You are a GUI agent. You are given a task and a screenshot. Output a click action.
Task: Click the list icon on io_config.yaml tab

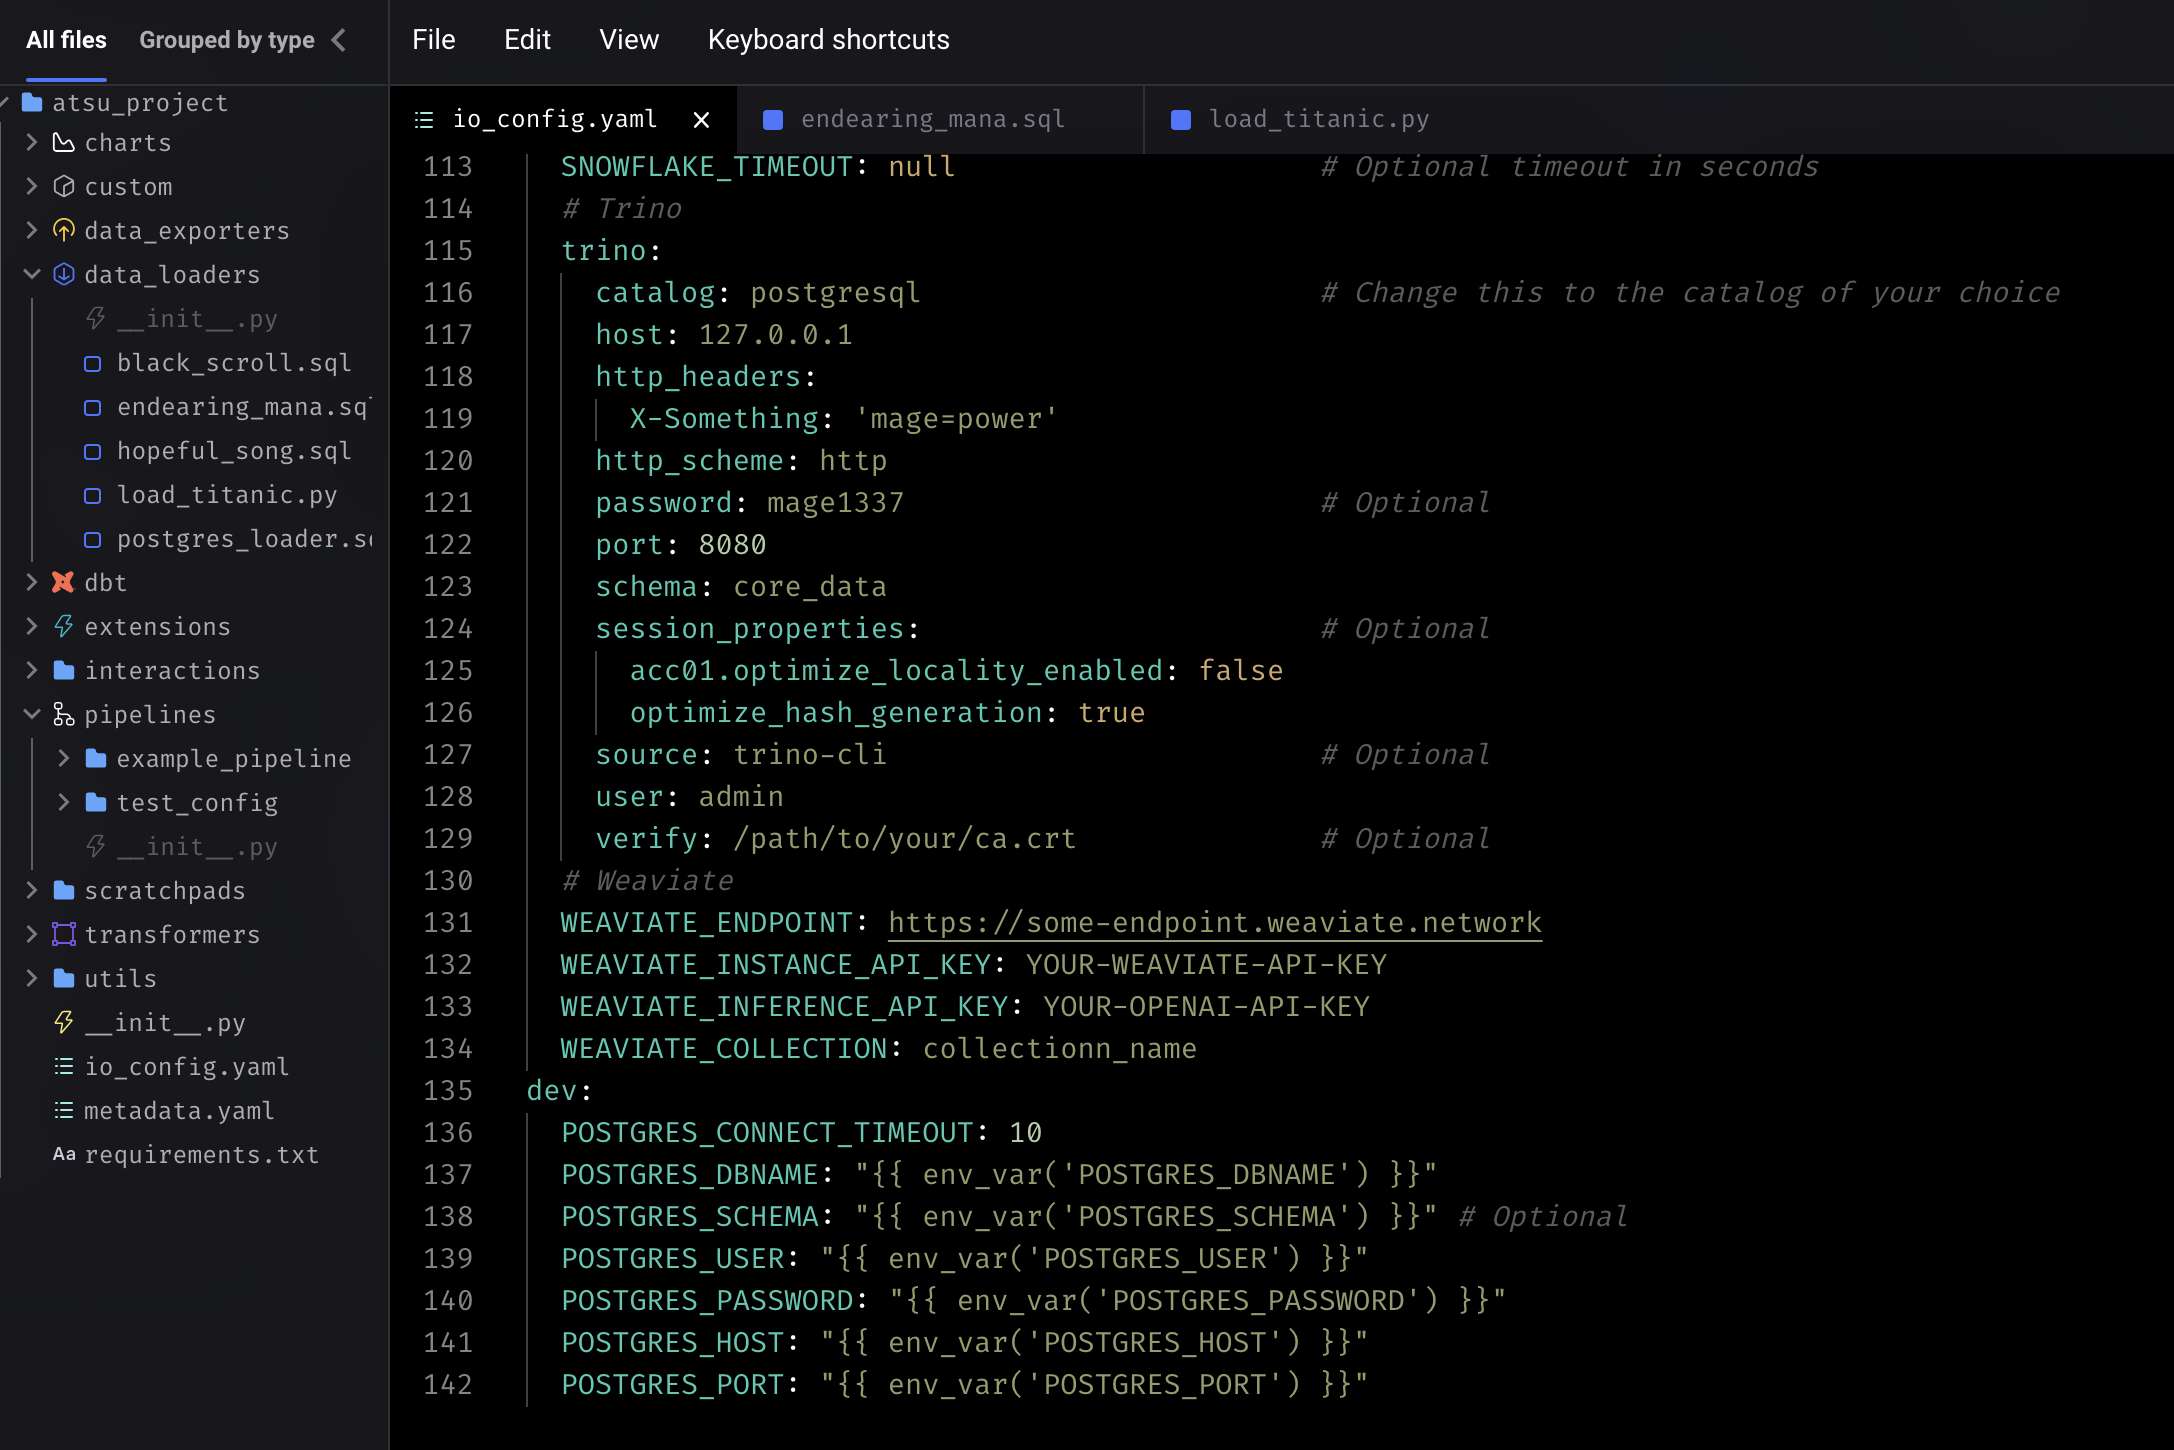click(424, 120)
